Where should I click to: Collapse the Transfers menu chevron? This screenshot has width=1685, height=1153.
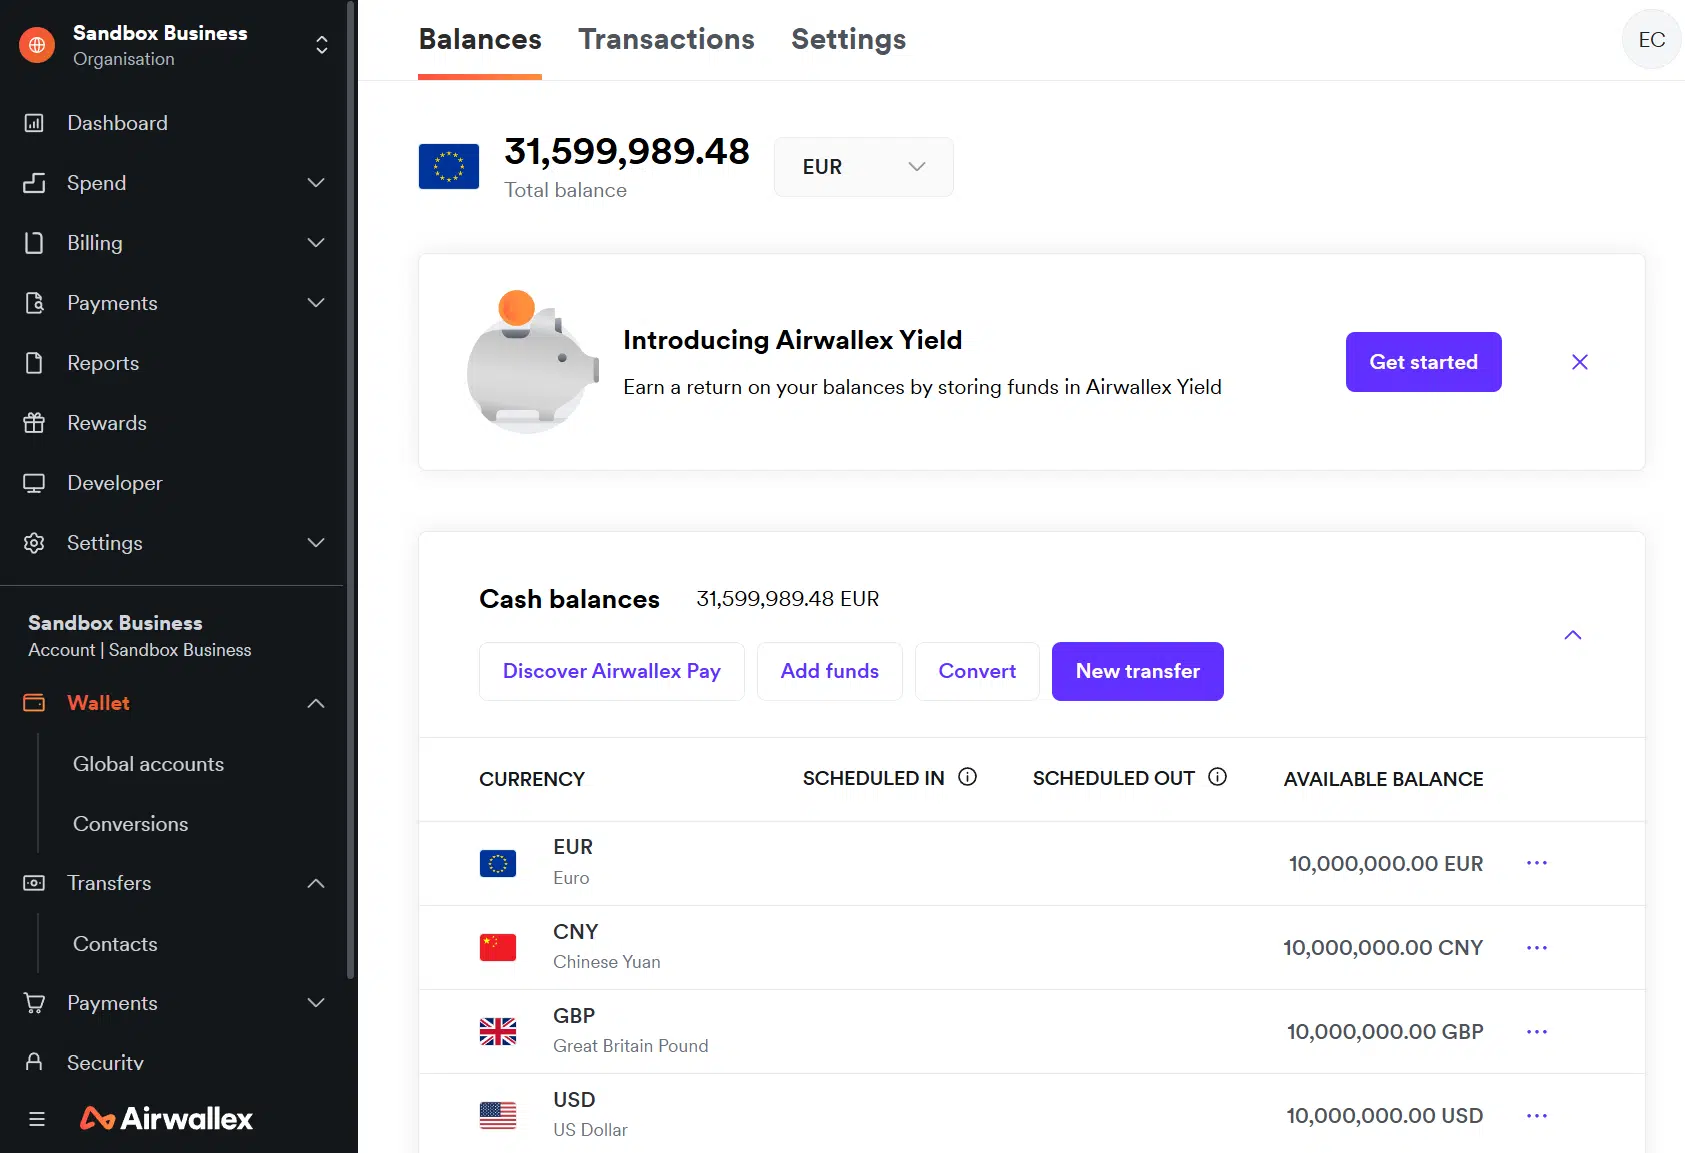coord(316,883)
